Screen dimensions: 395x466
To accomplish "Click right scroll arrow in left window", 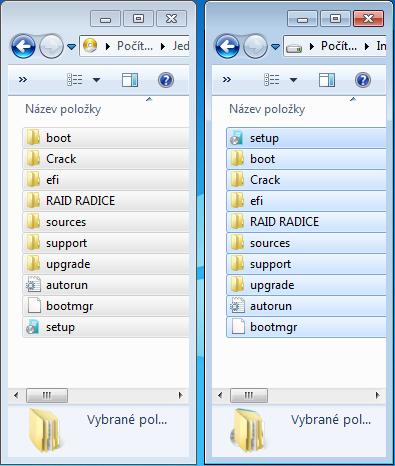I will [181, 395].
